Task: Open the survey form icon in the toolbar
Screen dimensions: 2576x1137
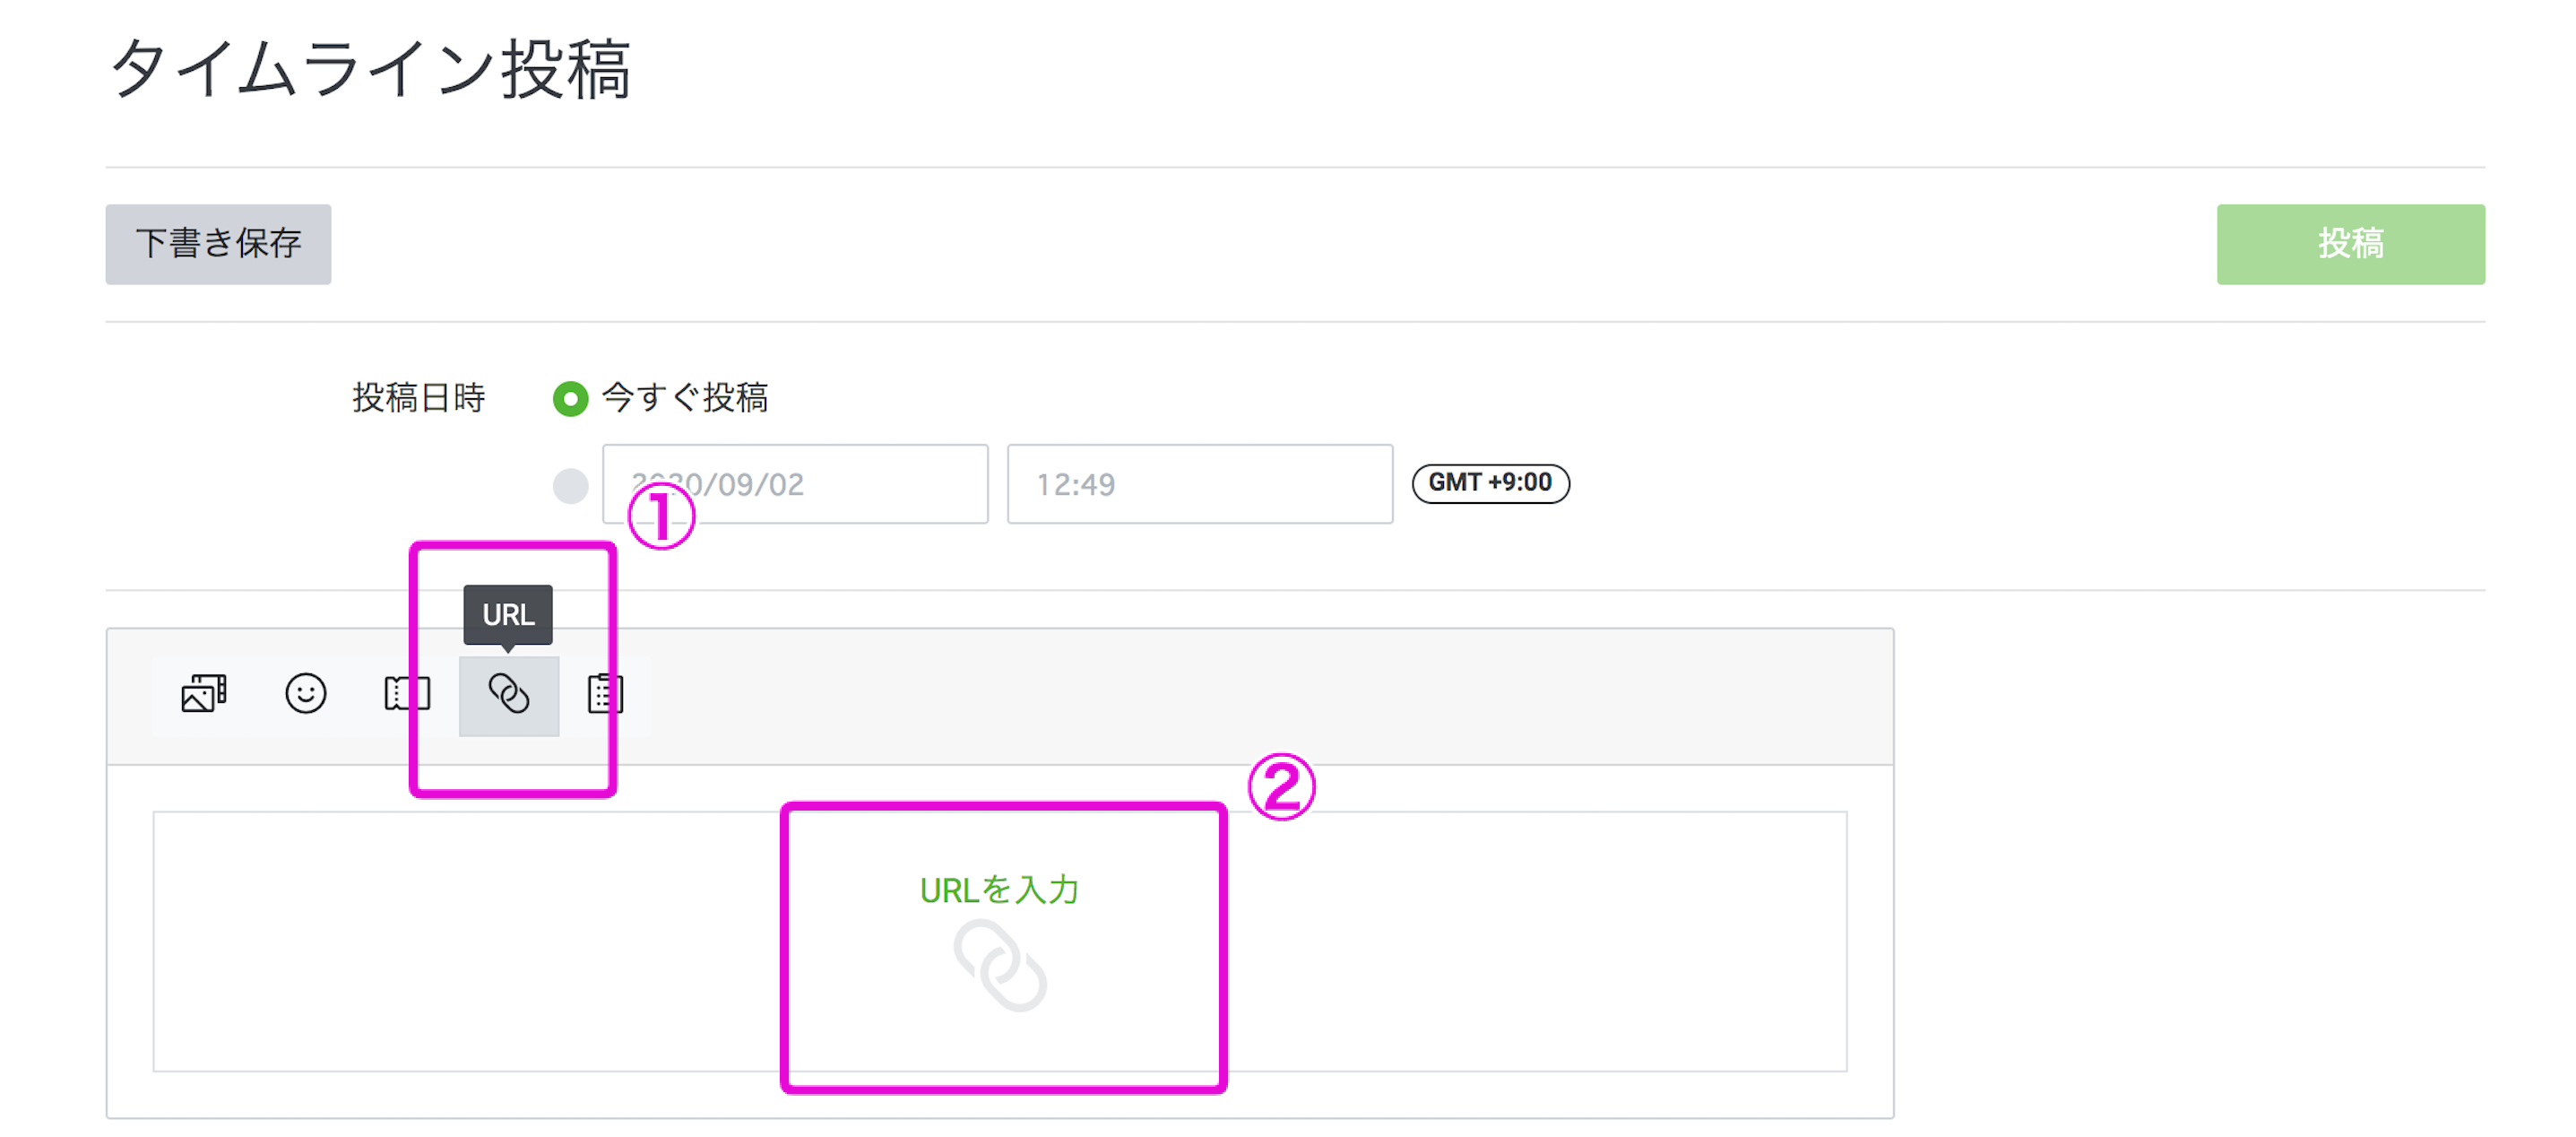Action: [605, 693]
